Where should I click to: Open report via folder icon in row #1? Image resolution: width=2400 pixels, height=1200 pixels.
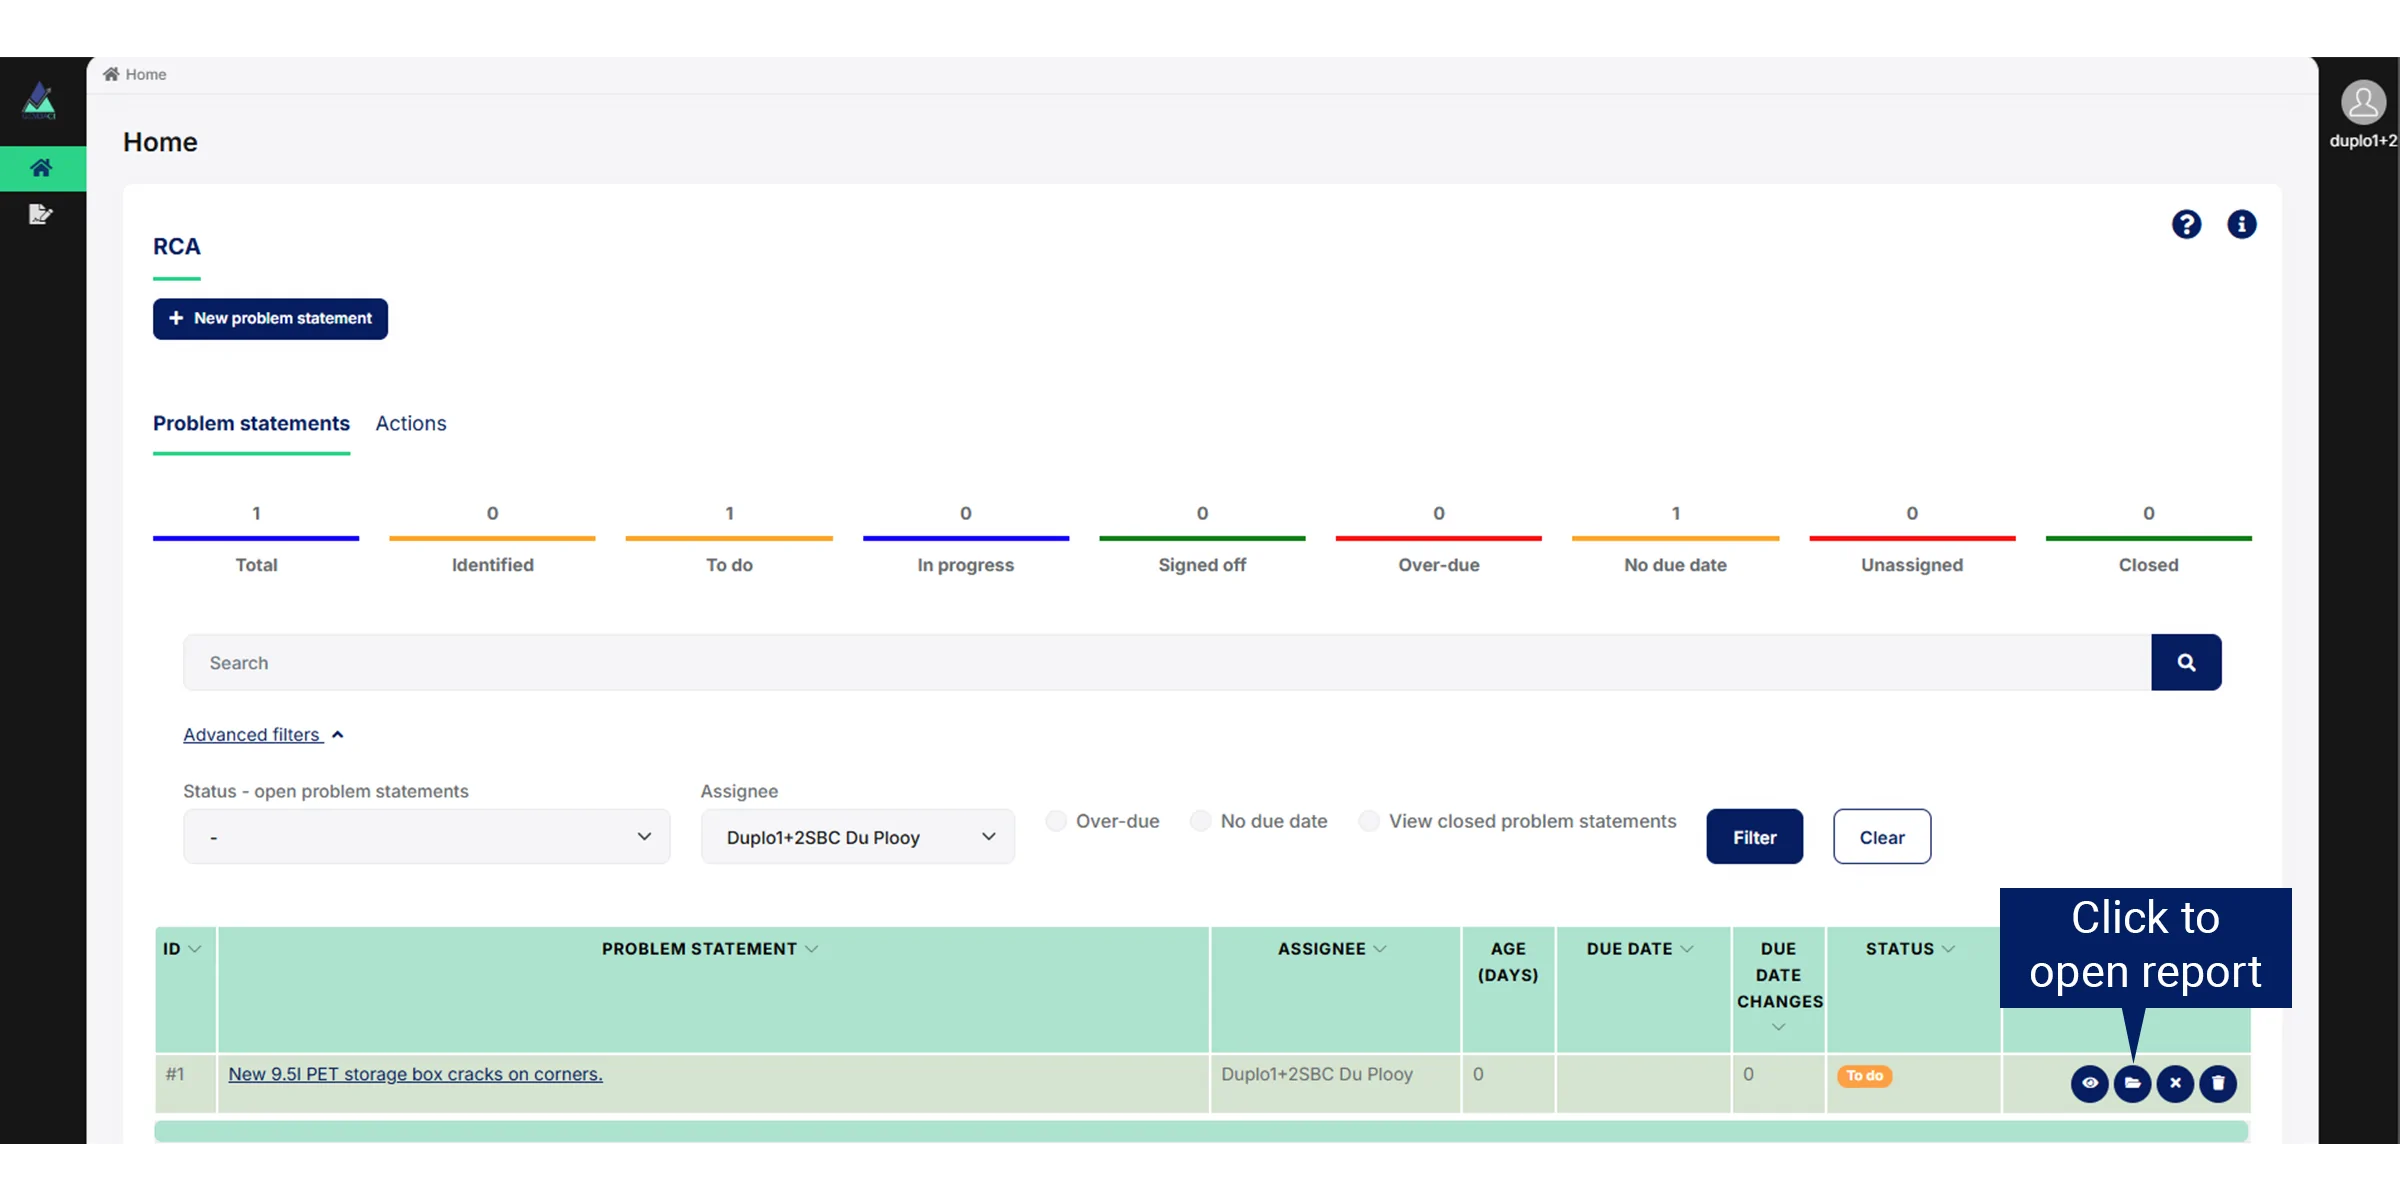click(x=2132, y=1083)
